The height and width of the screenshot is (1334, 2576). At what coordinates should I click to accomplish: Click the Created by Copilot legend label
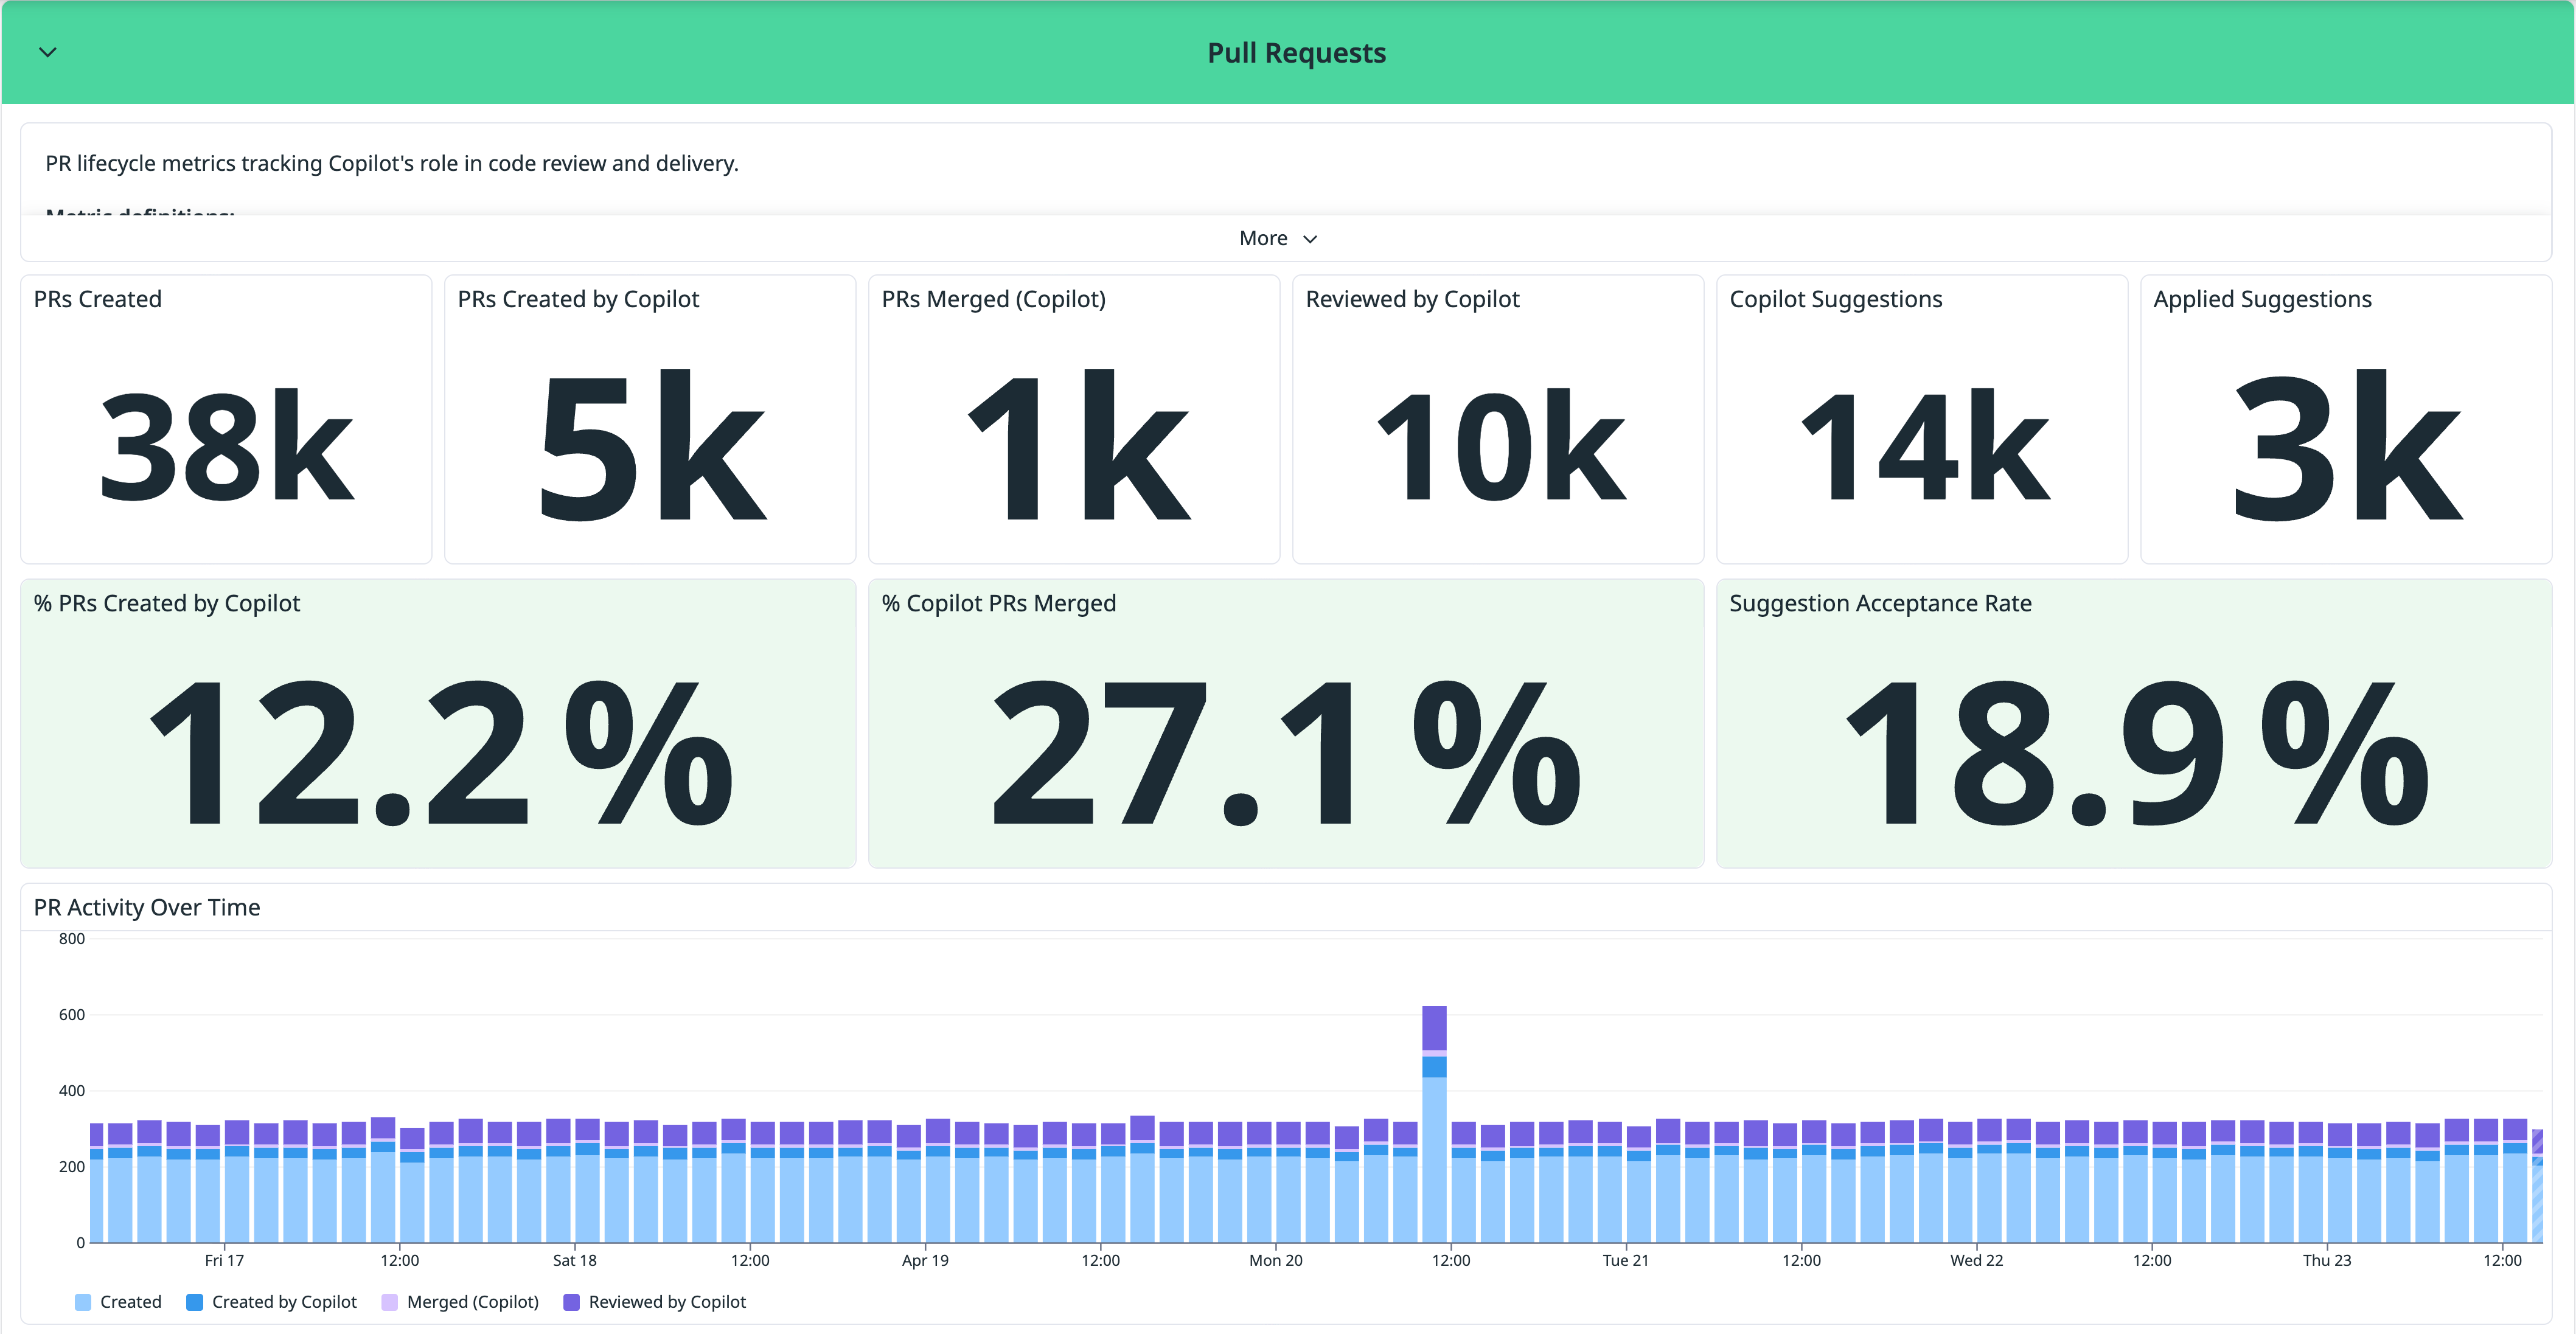point(284,1302)
